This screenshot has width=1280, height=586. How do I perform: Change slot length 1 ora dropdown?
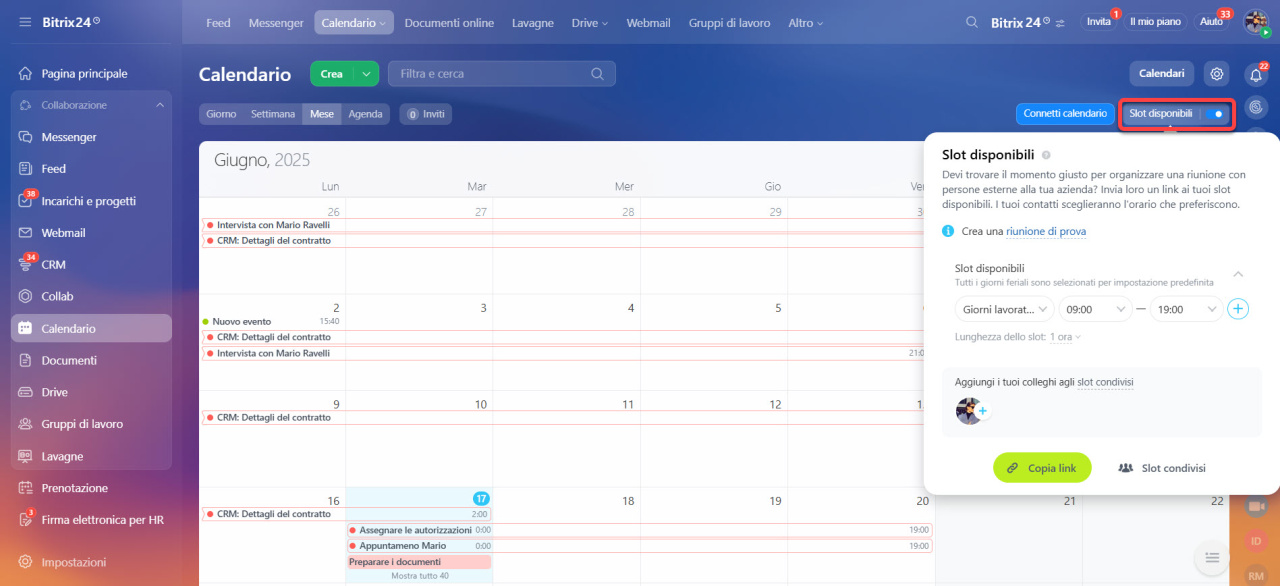pos(1065,337)
